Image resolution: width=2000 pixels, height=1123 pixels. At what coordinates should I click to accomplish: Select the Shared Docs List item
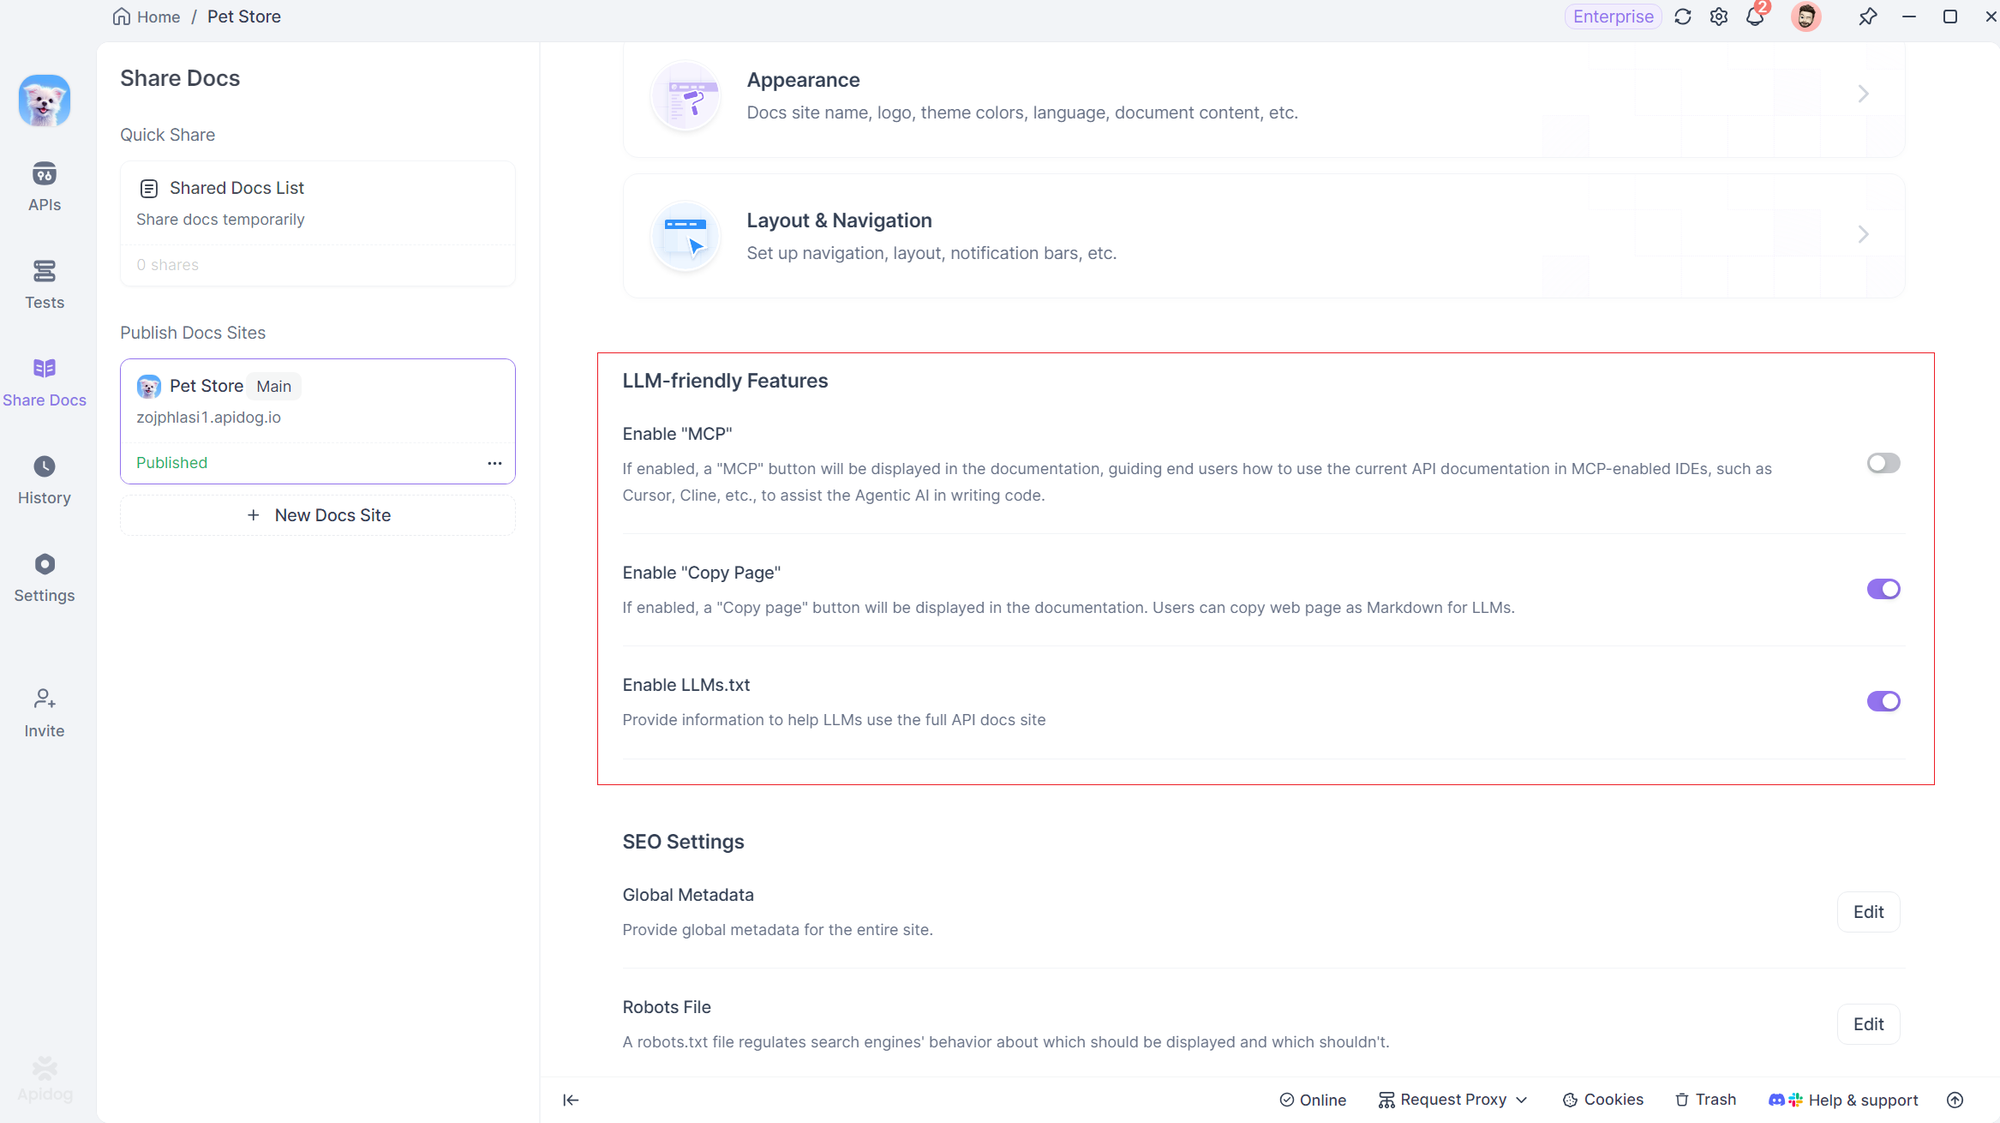click(237, 188)
